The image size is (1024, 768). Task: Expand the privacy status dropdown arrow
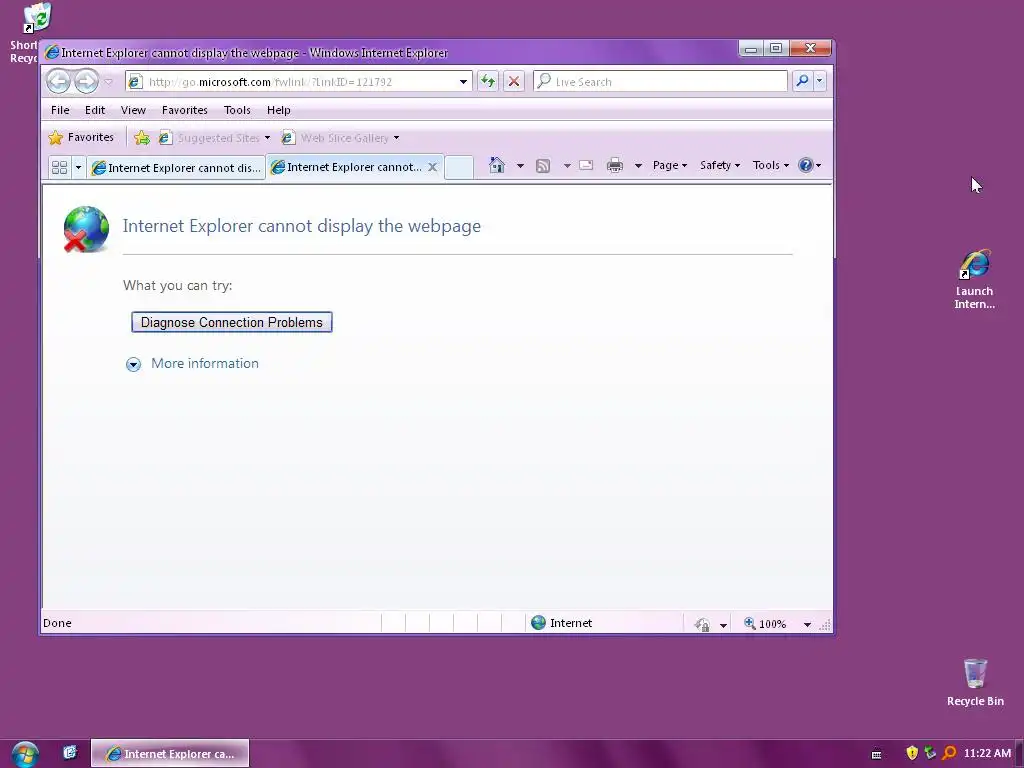(x=723, y=625)
